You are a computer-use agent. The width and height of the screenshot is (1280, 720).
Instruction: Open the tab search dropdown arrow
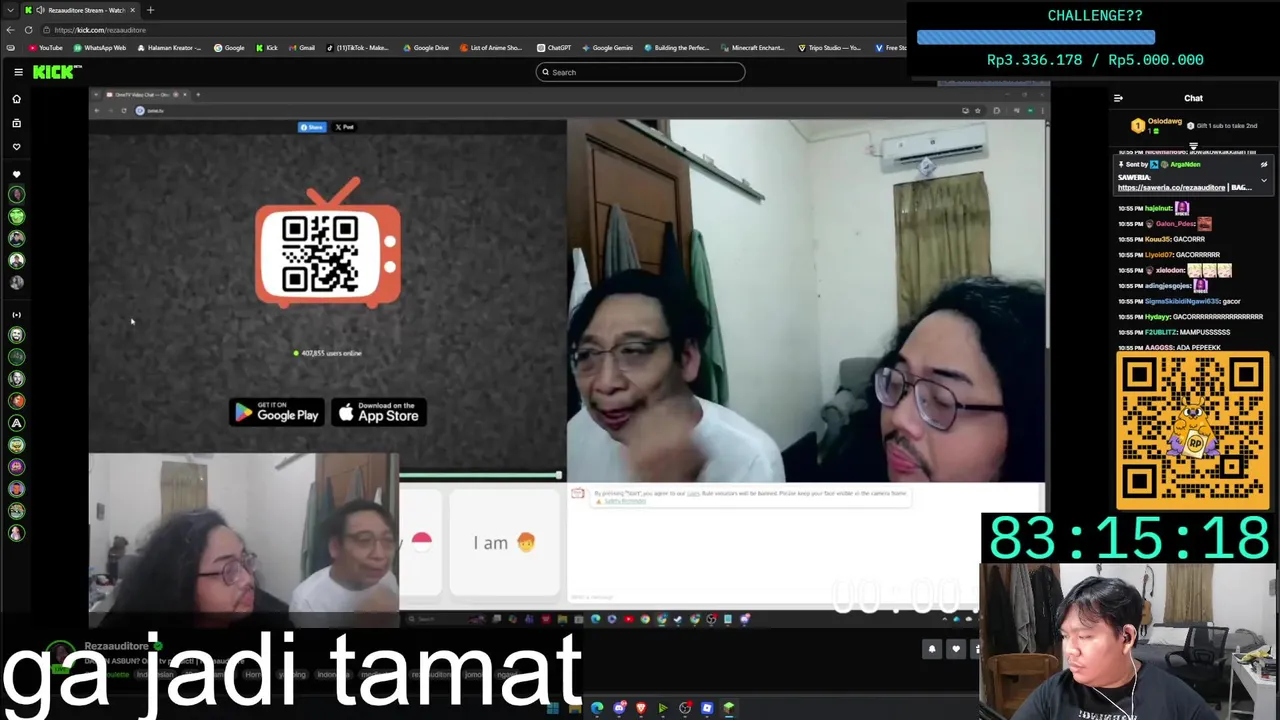pos(9,10)
